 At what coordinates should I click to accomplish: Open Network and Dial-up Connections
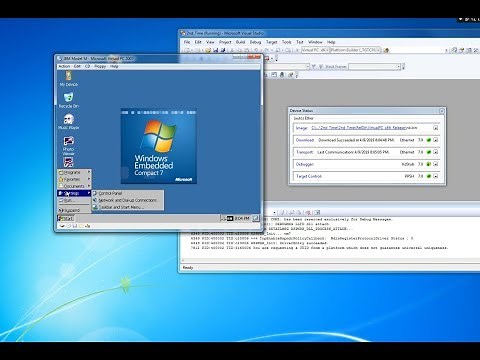click(128, 200)
